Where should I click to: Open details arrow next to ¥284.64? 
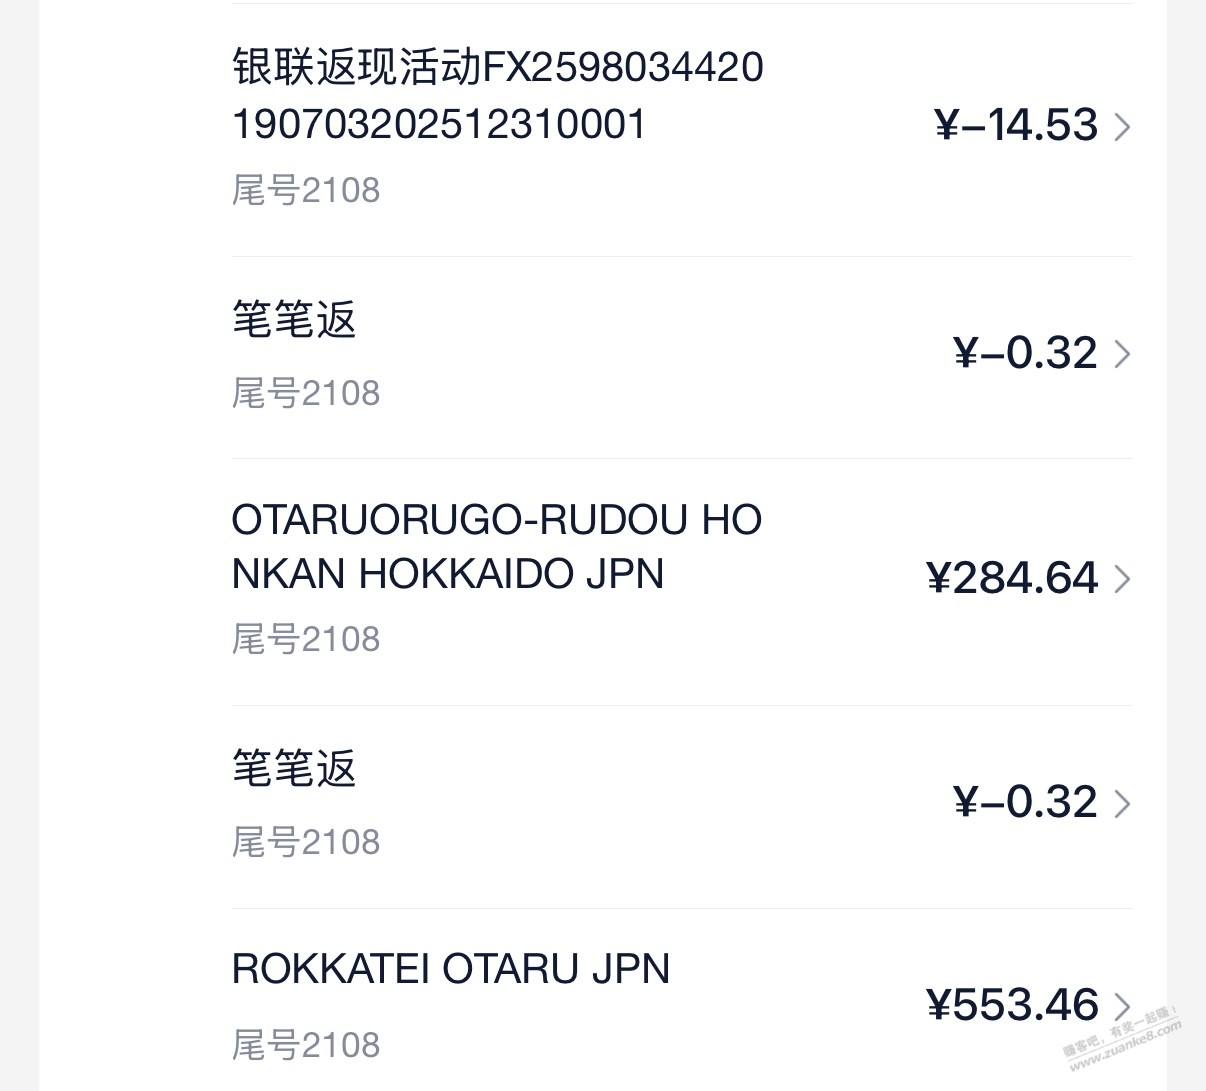(1122, 579)
